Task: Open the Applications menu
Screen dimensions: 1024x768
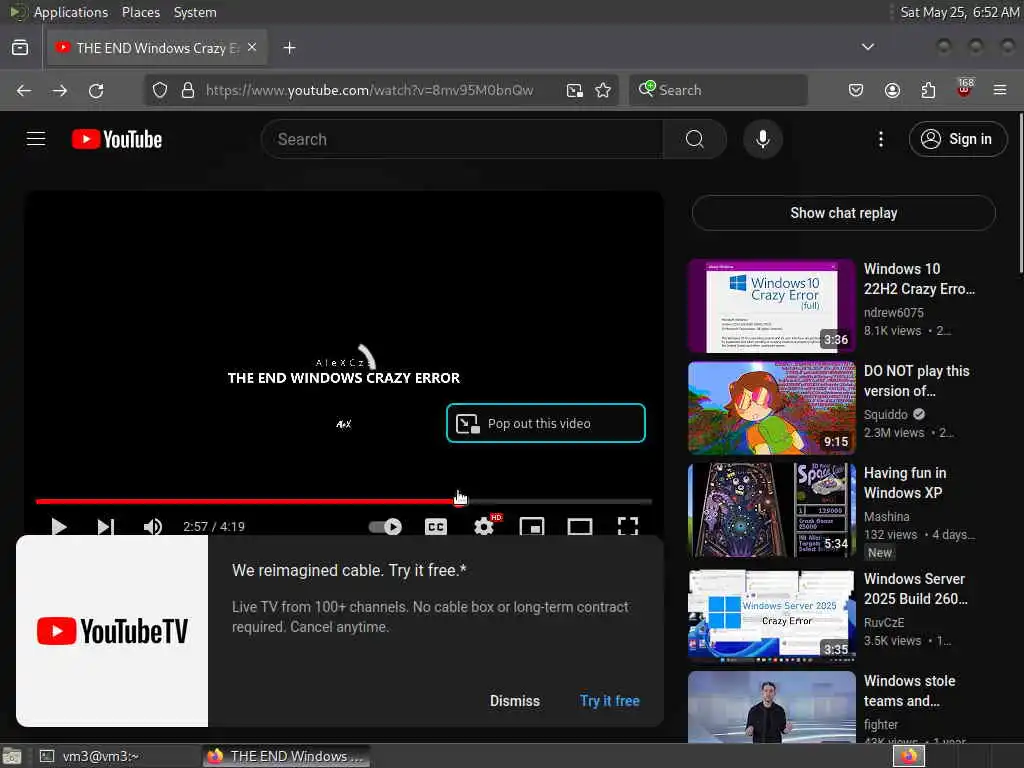Action: 71,12
